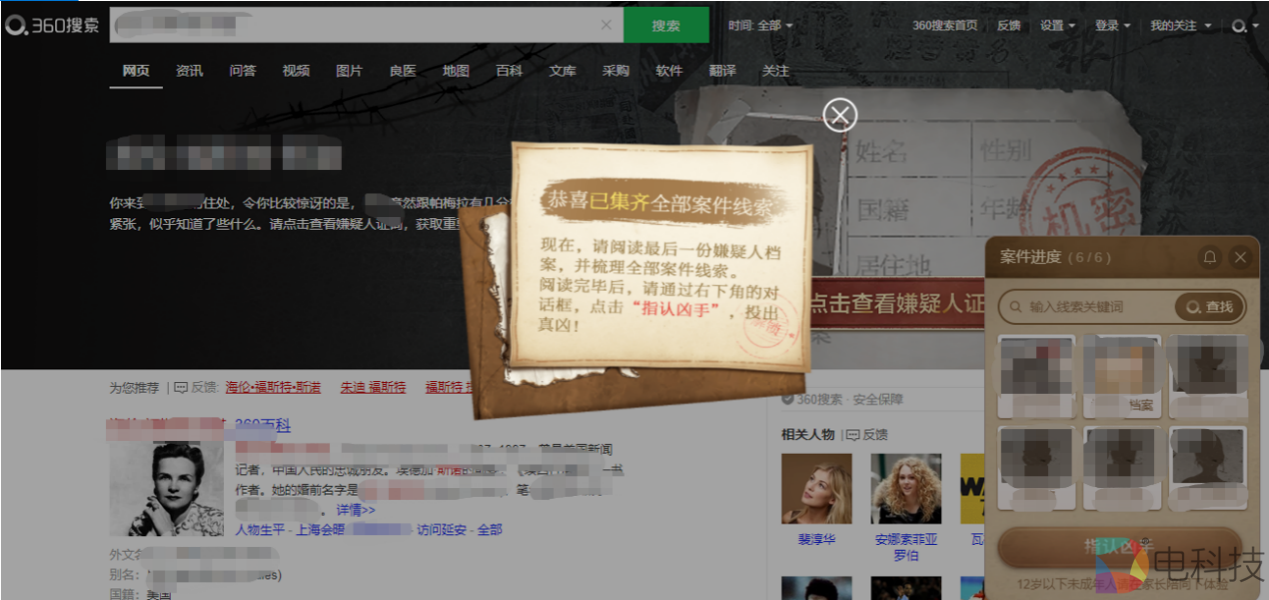The height and width of the screenshot is (600, 1269).
Task: Expand the 登录 login dropdown
Action: tap(1110, 24)
